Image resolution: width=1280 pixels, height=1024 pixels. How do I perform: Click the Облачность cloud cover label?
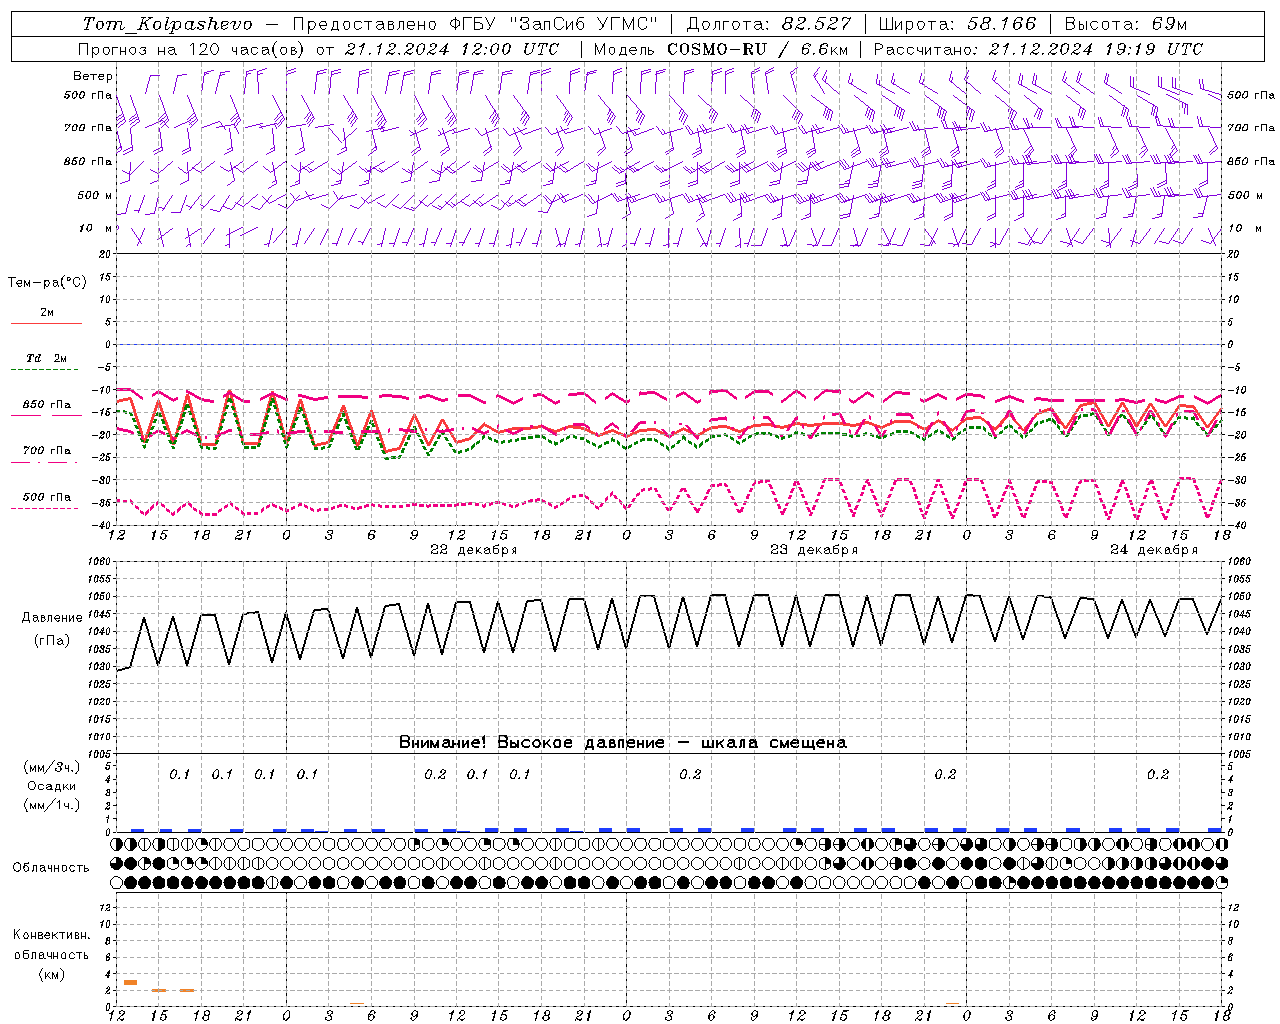click(51, 867)
